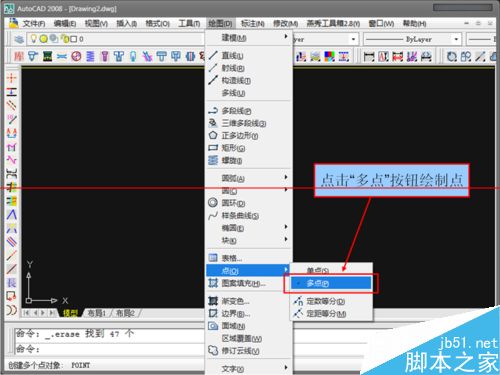Click the red circle tool icon in the toolbar

[x=76, y=56]
